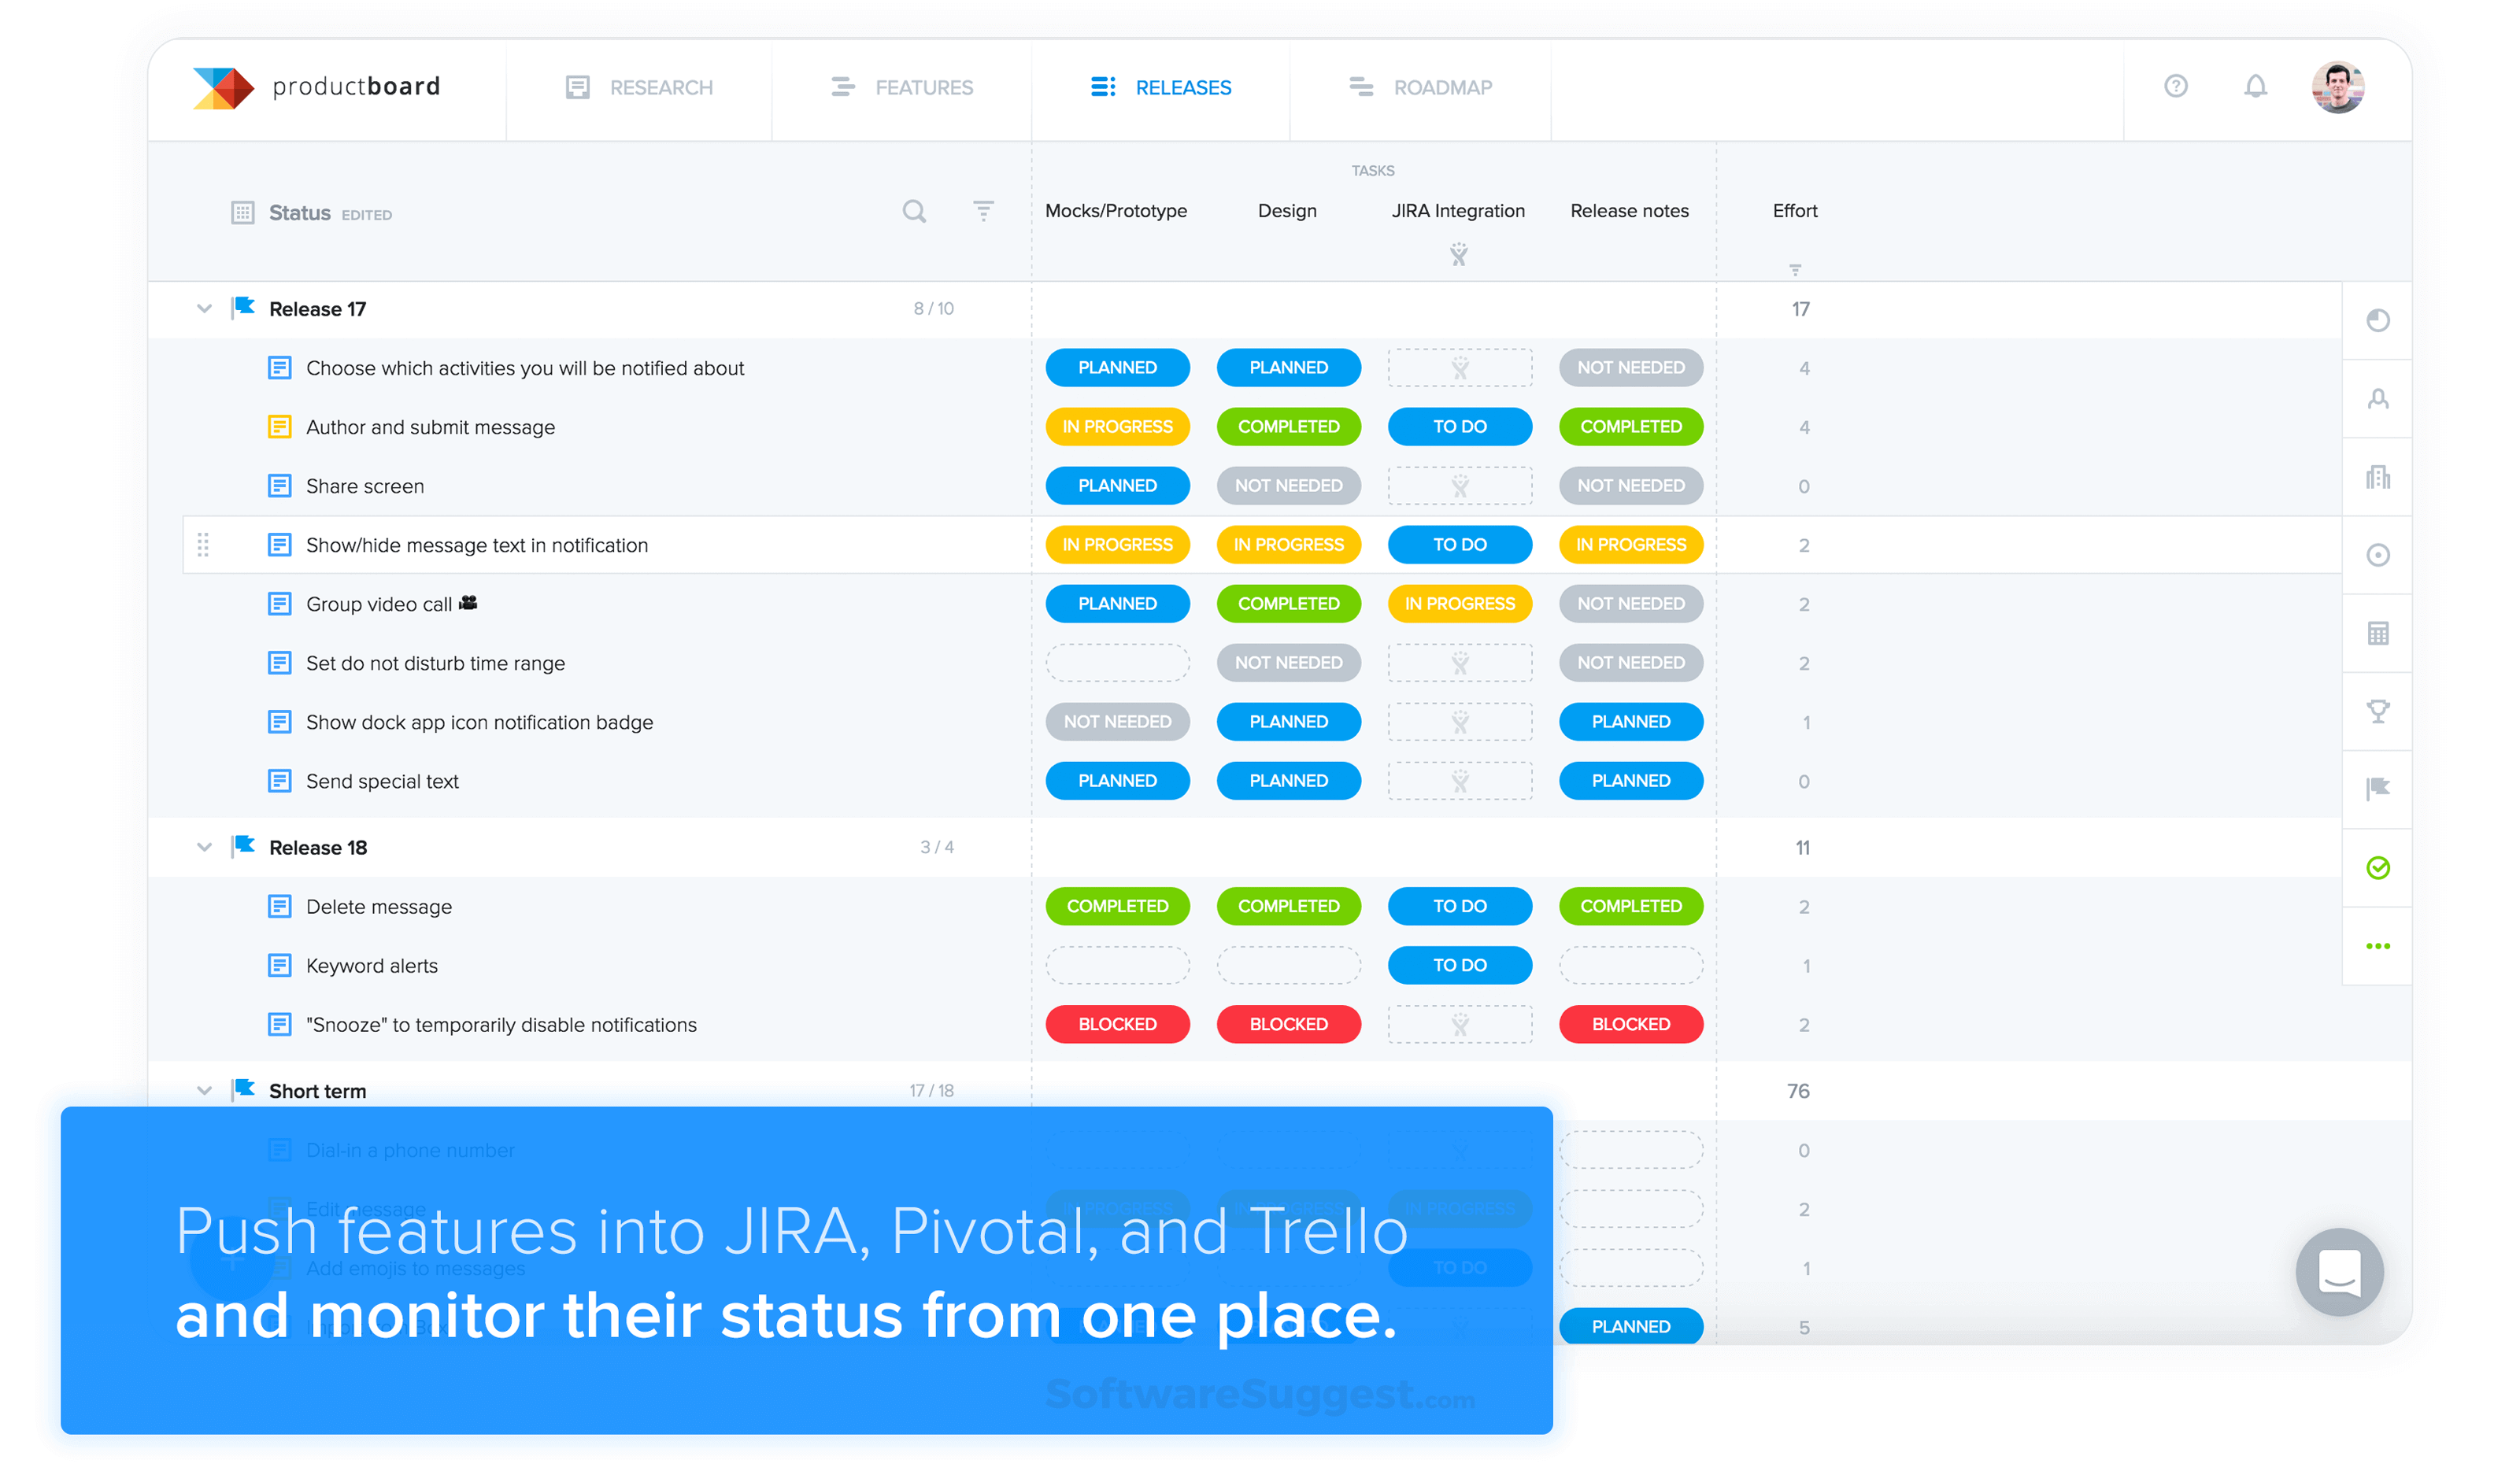The width and height of the screenshot is (2520, 1471).
Task: Click the user icon in right sidebar
Action: point(2378,398)
